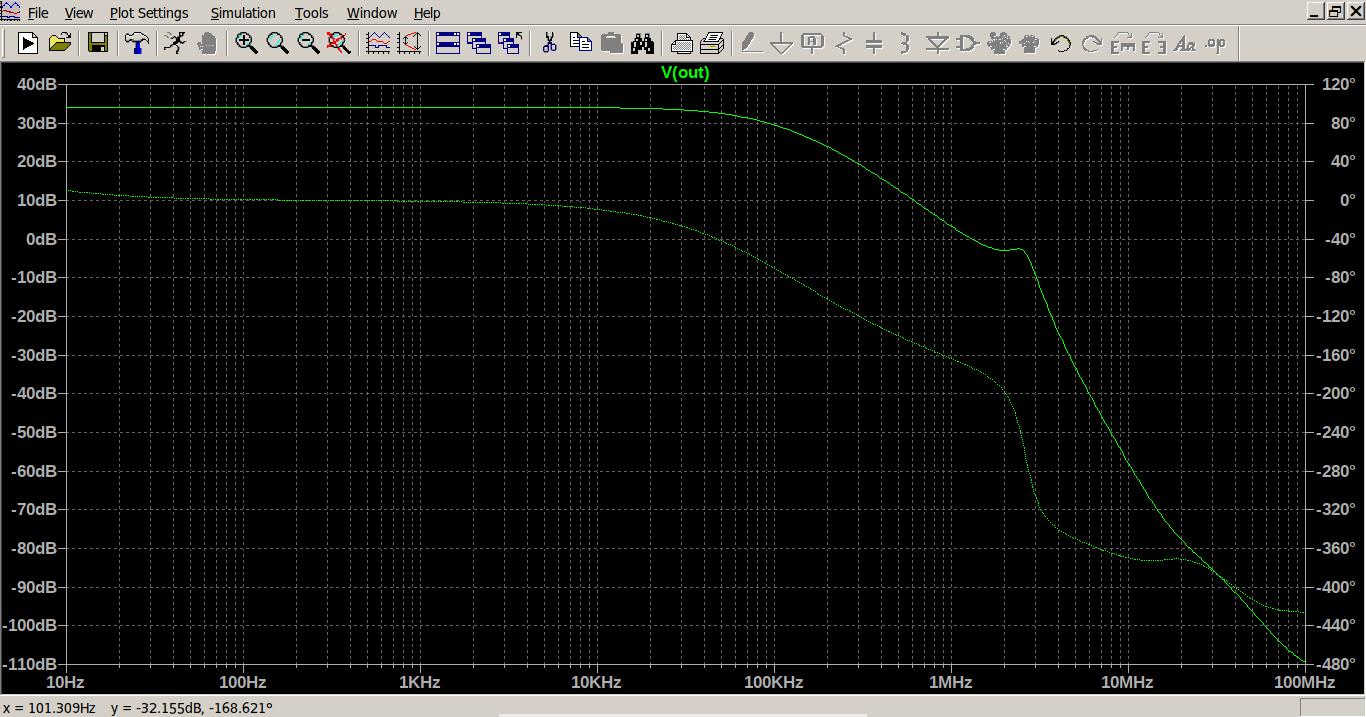
Task: Click the 120° phase axis label
Action: coord(1337,85)
